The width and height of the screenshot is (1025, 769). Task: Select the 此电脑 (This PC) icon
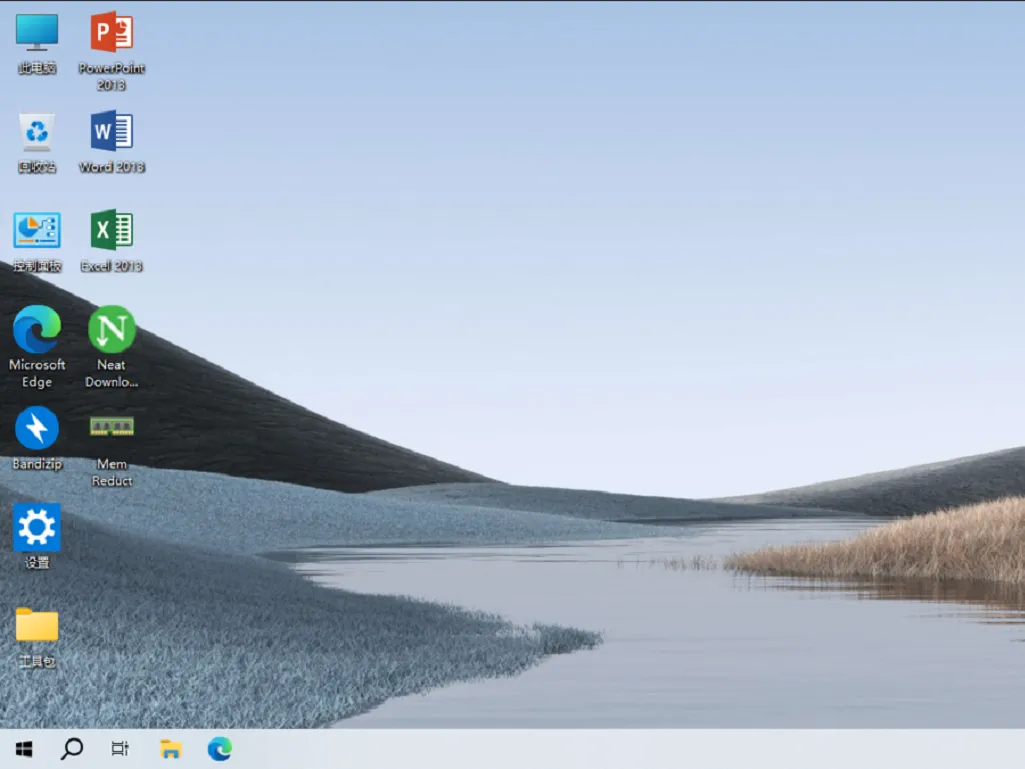(37, 35)
